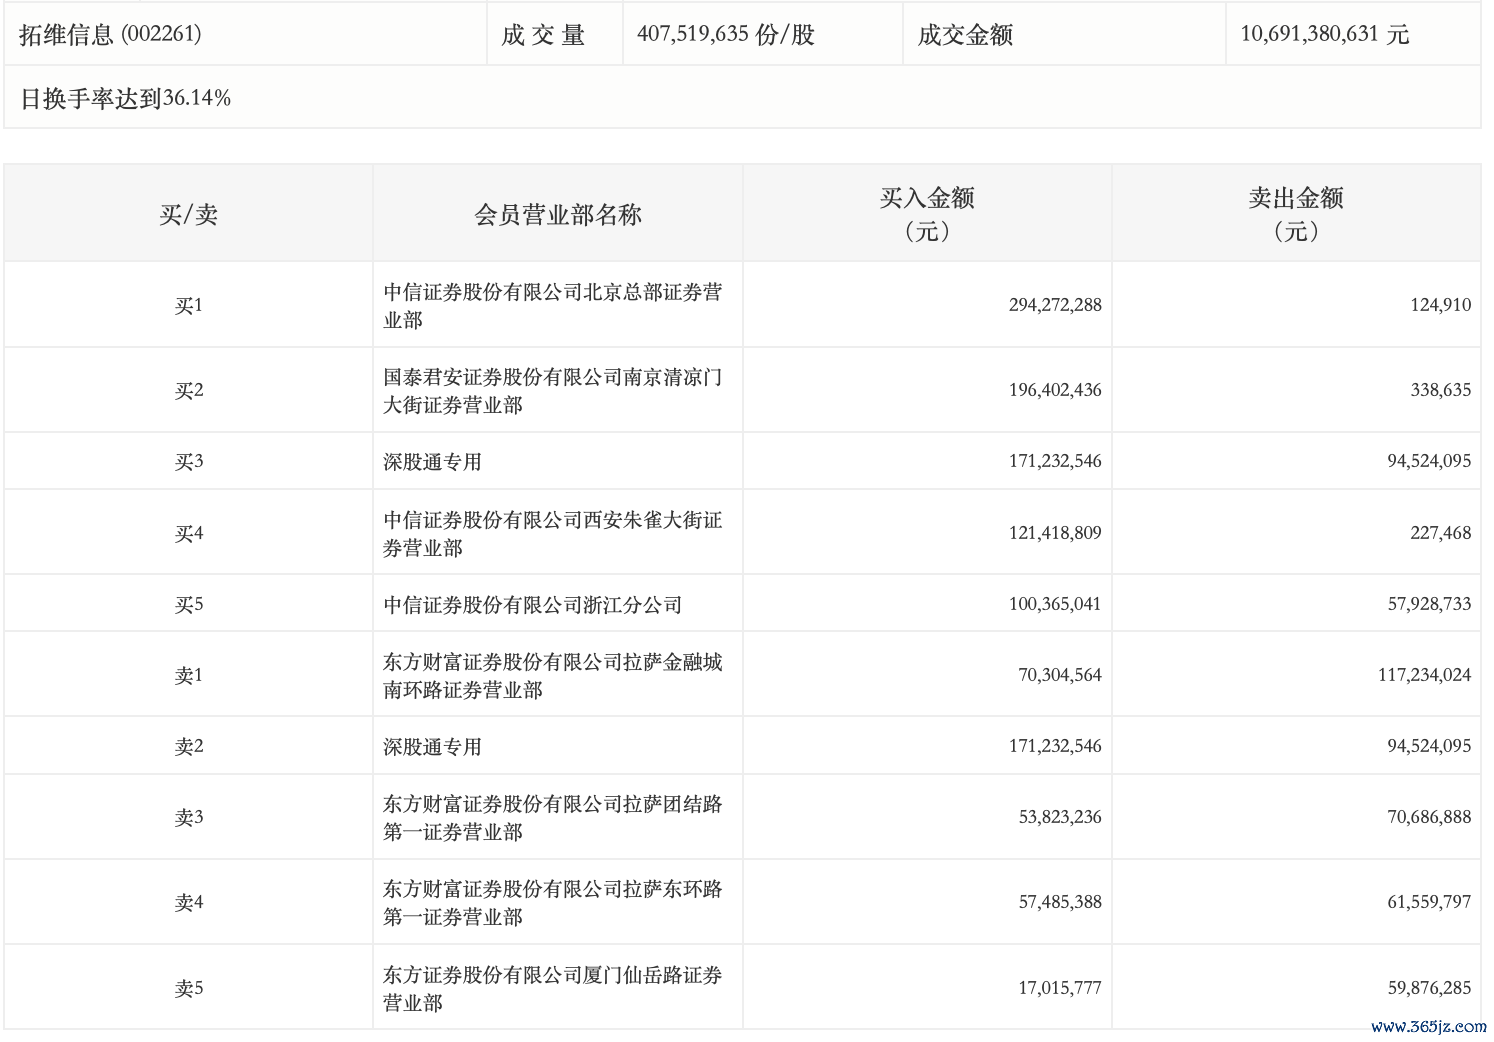Click sell amount 227,468
Image resolution: width=1494 pixels, height=1042 pixels.
click(x=1440, y=533)
